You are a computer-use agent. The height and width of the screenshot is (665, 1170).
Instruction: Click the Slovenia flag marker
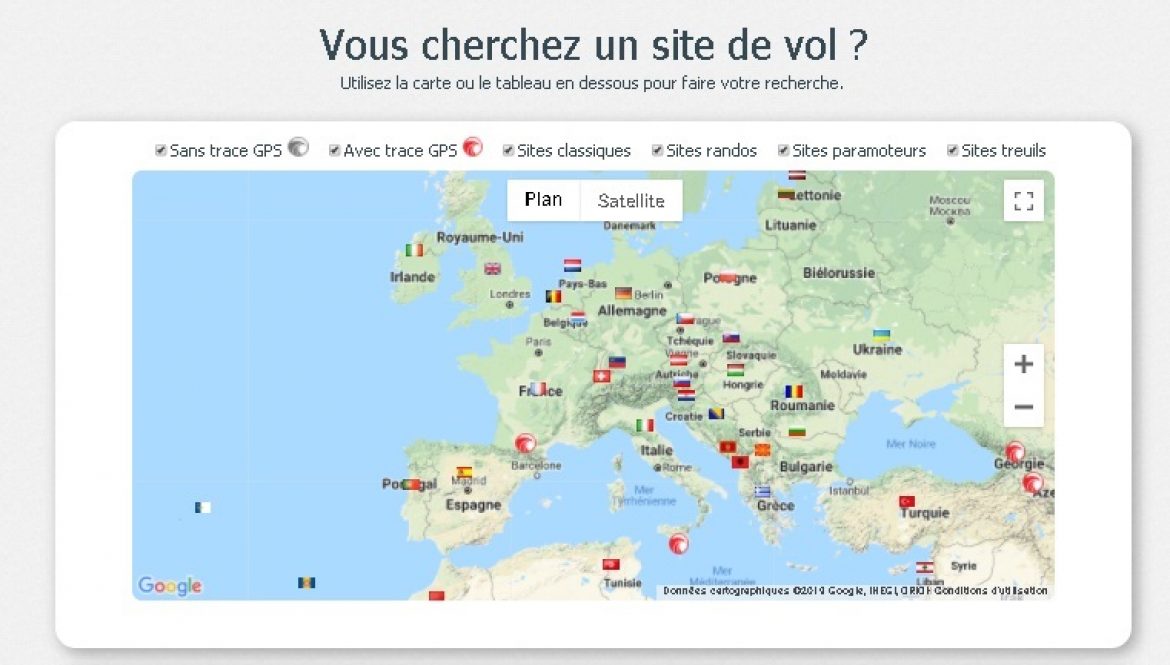[x=682, y=384]
